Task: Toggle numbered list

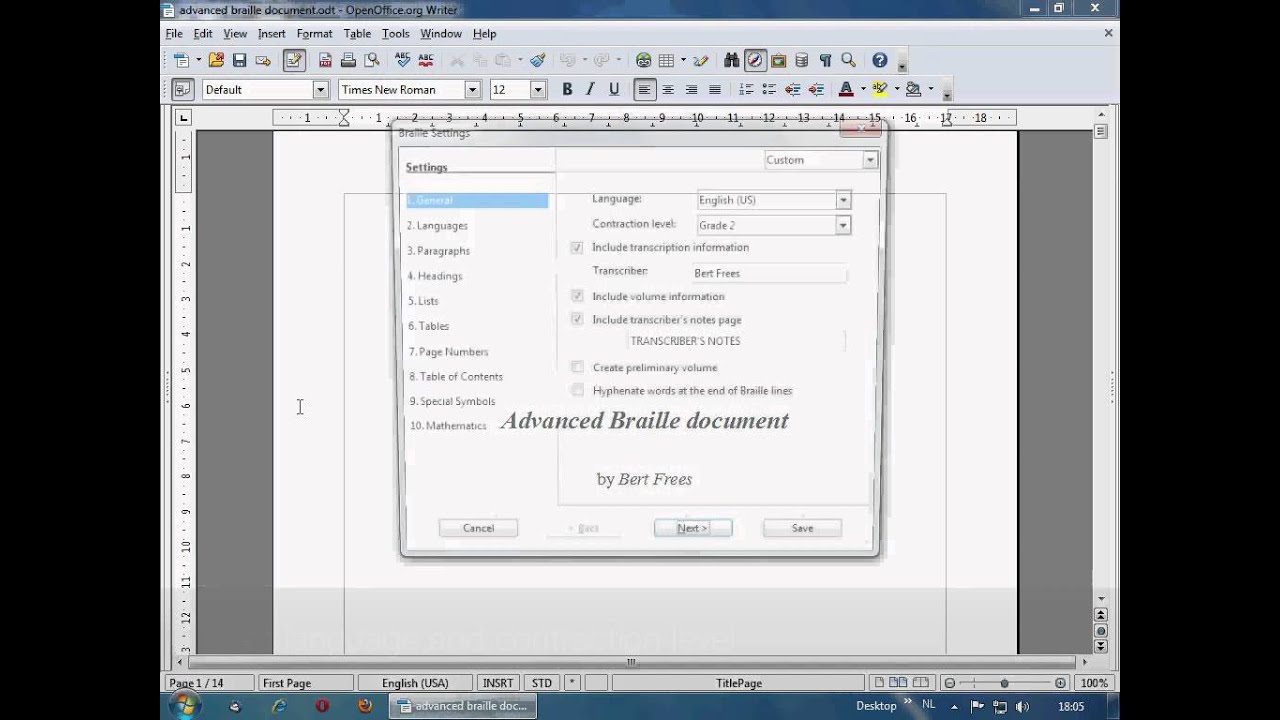Action: click(745, 89)
